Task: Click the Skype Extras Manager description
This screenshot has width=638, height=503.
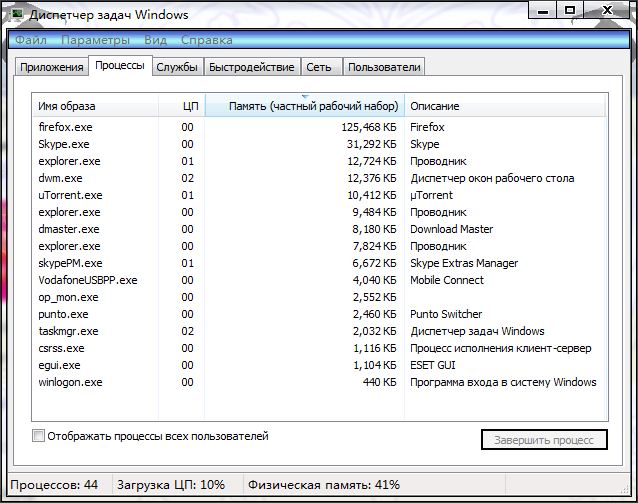Action: (x=464, y=263)
